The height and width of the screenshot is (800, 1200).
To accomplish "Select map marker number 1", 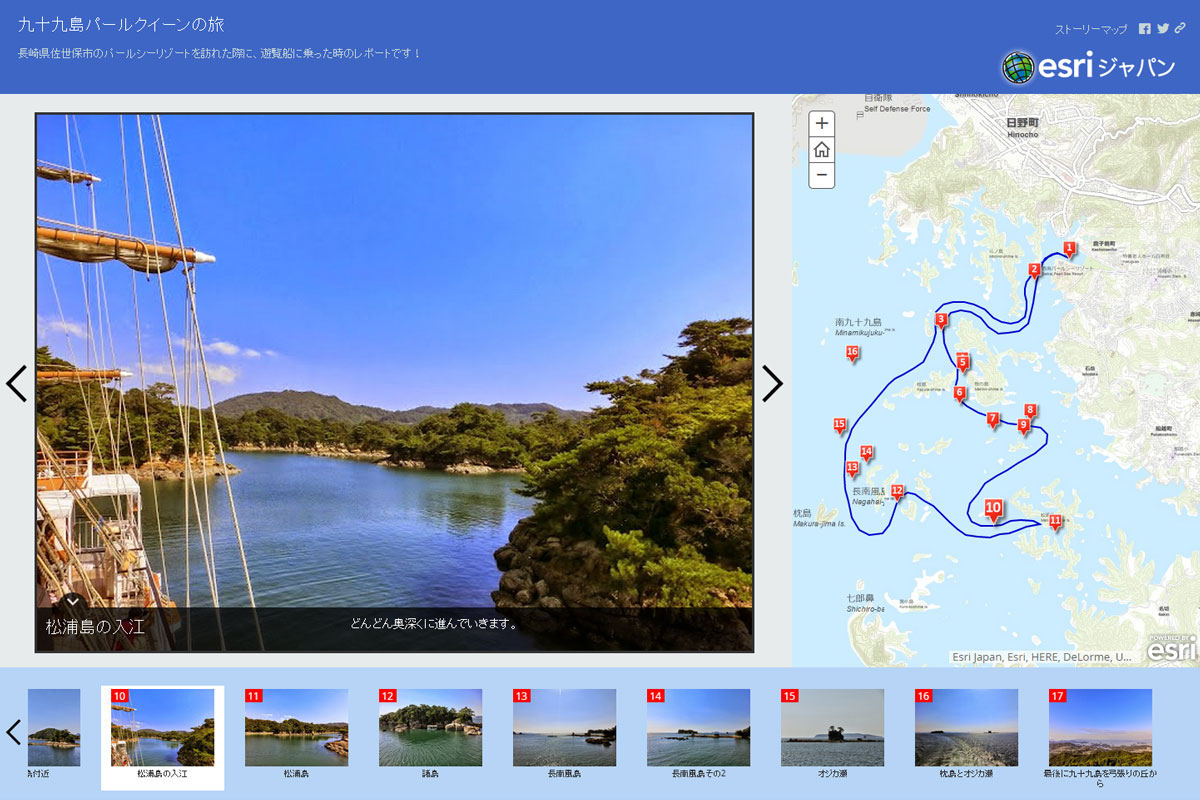I will (1069, 248).
